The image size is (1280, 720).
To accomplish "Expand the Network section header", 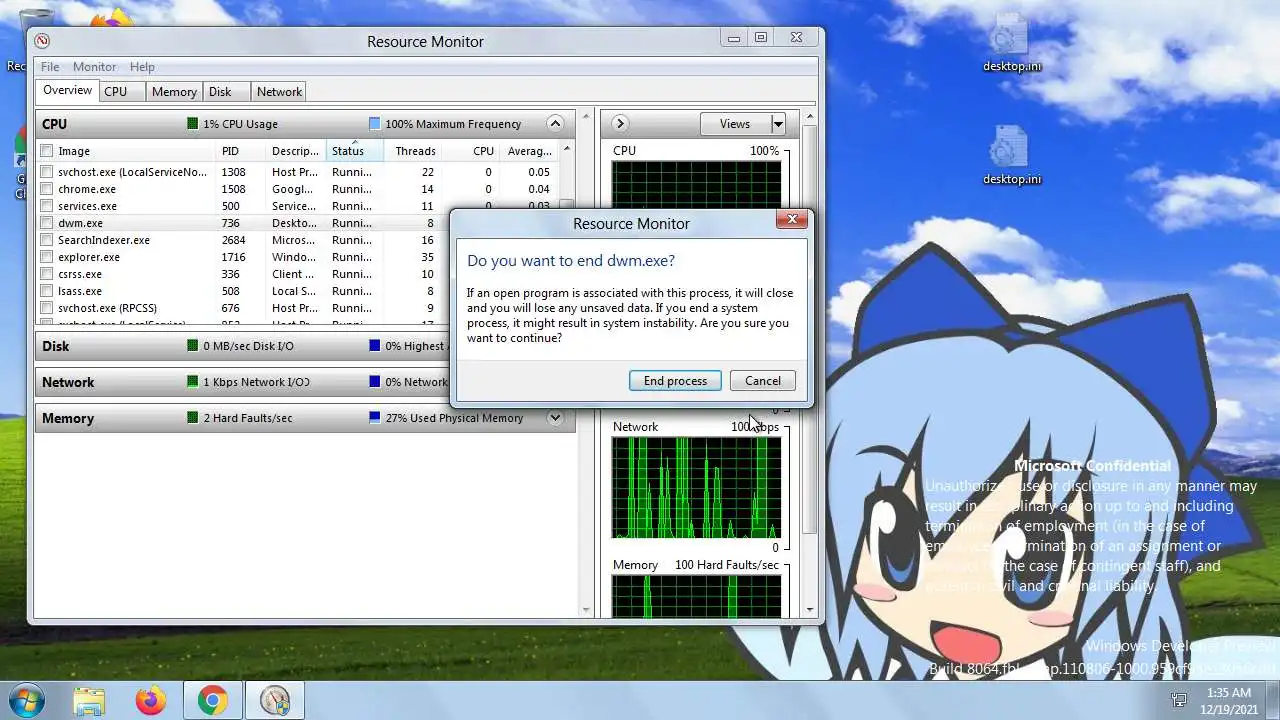I will click(305, 382).
